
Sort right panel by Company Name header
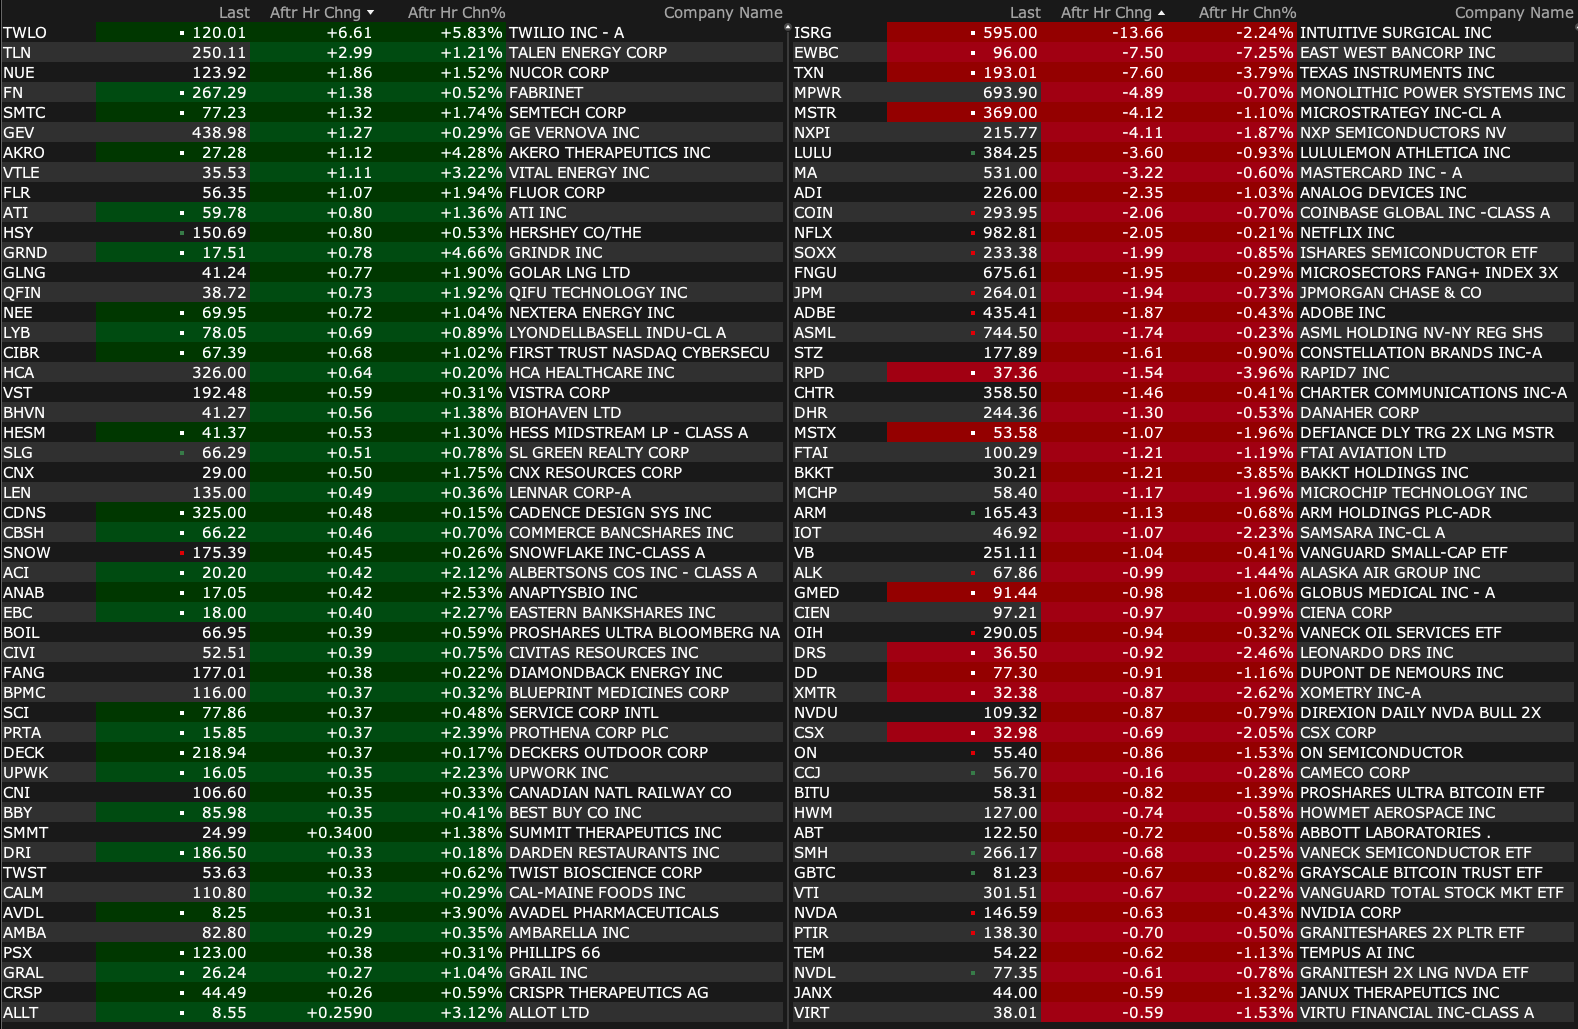coord(1513,13)
